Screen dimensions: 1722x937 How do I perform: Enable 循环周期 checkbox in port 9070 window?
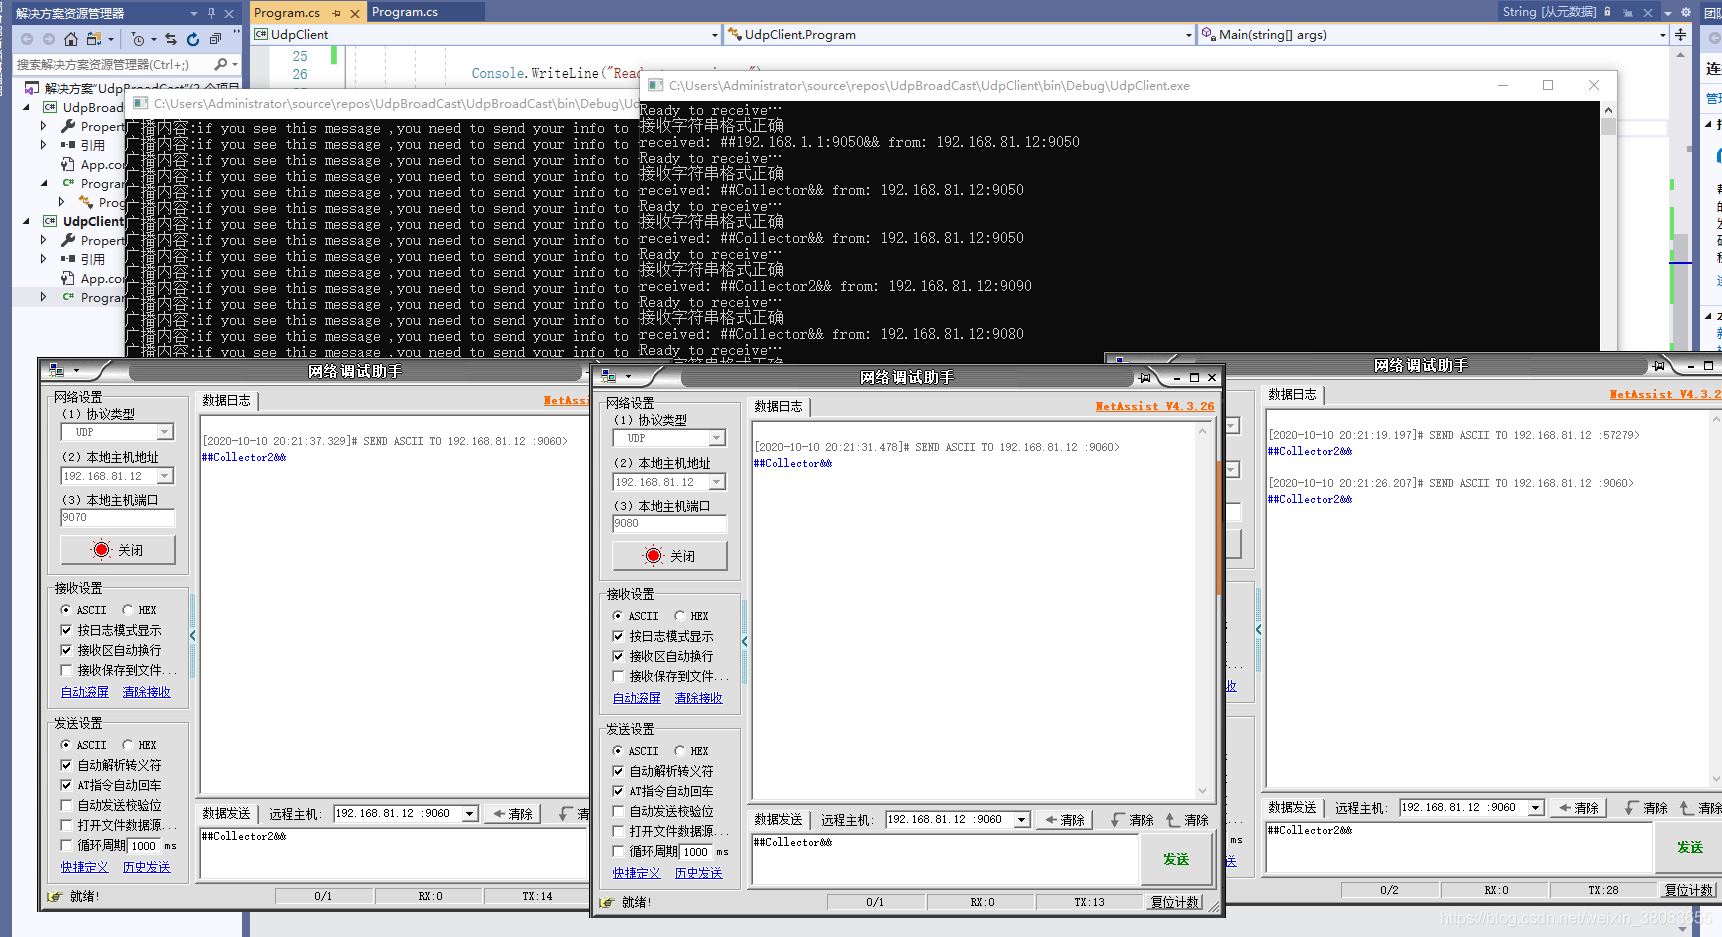(x=67, y=845)
